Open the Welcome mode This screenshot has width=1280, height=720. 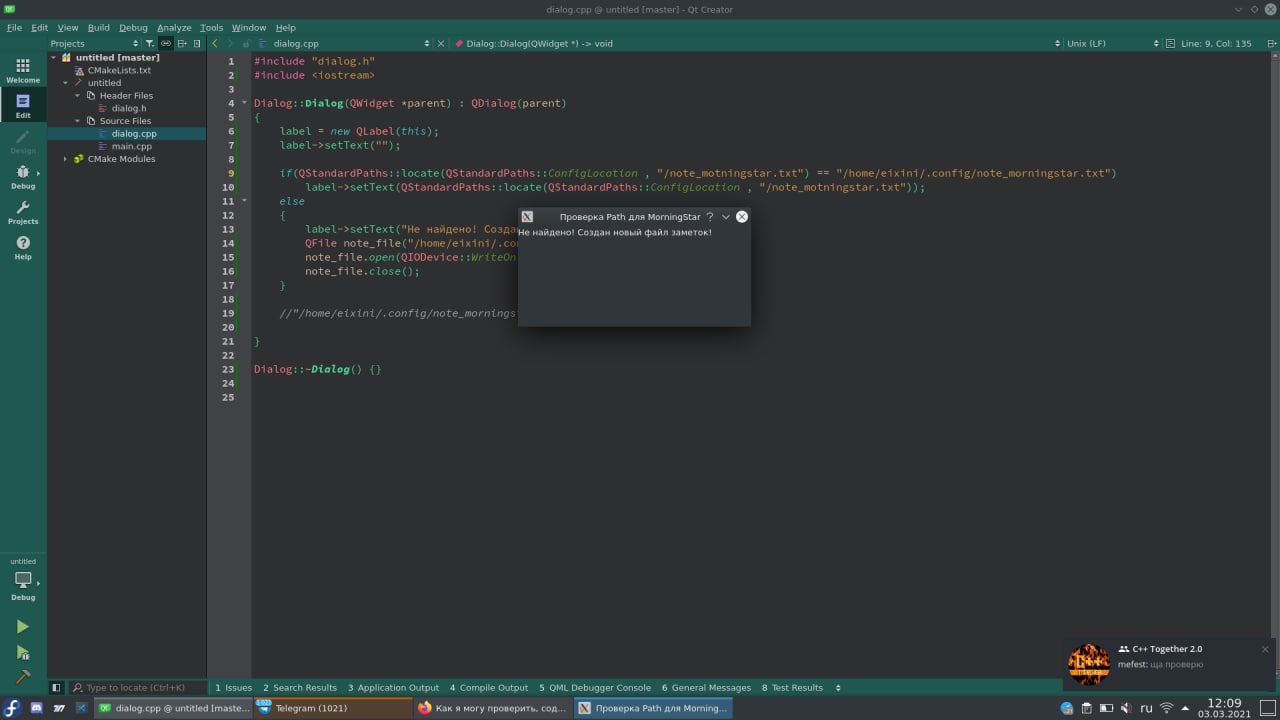[x=23, y=70]
